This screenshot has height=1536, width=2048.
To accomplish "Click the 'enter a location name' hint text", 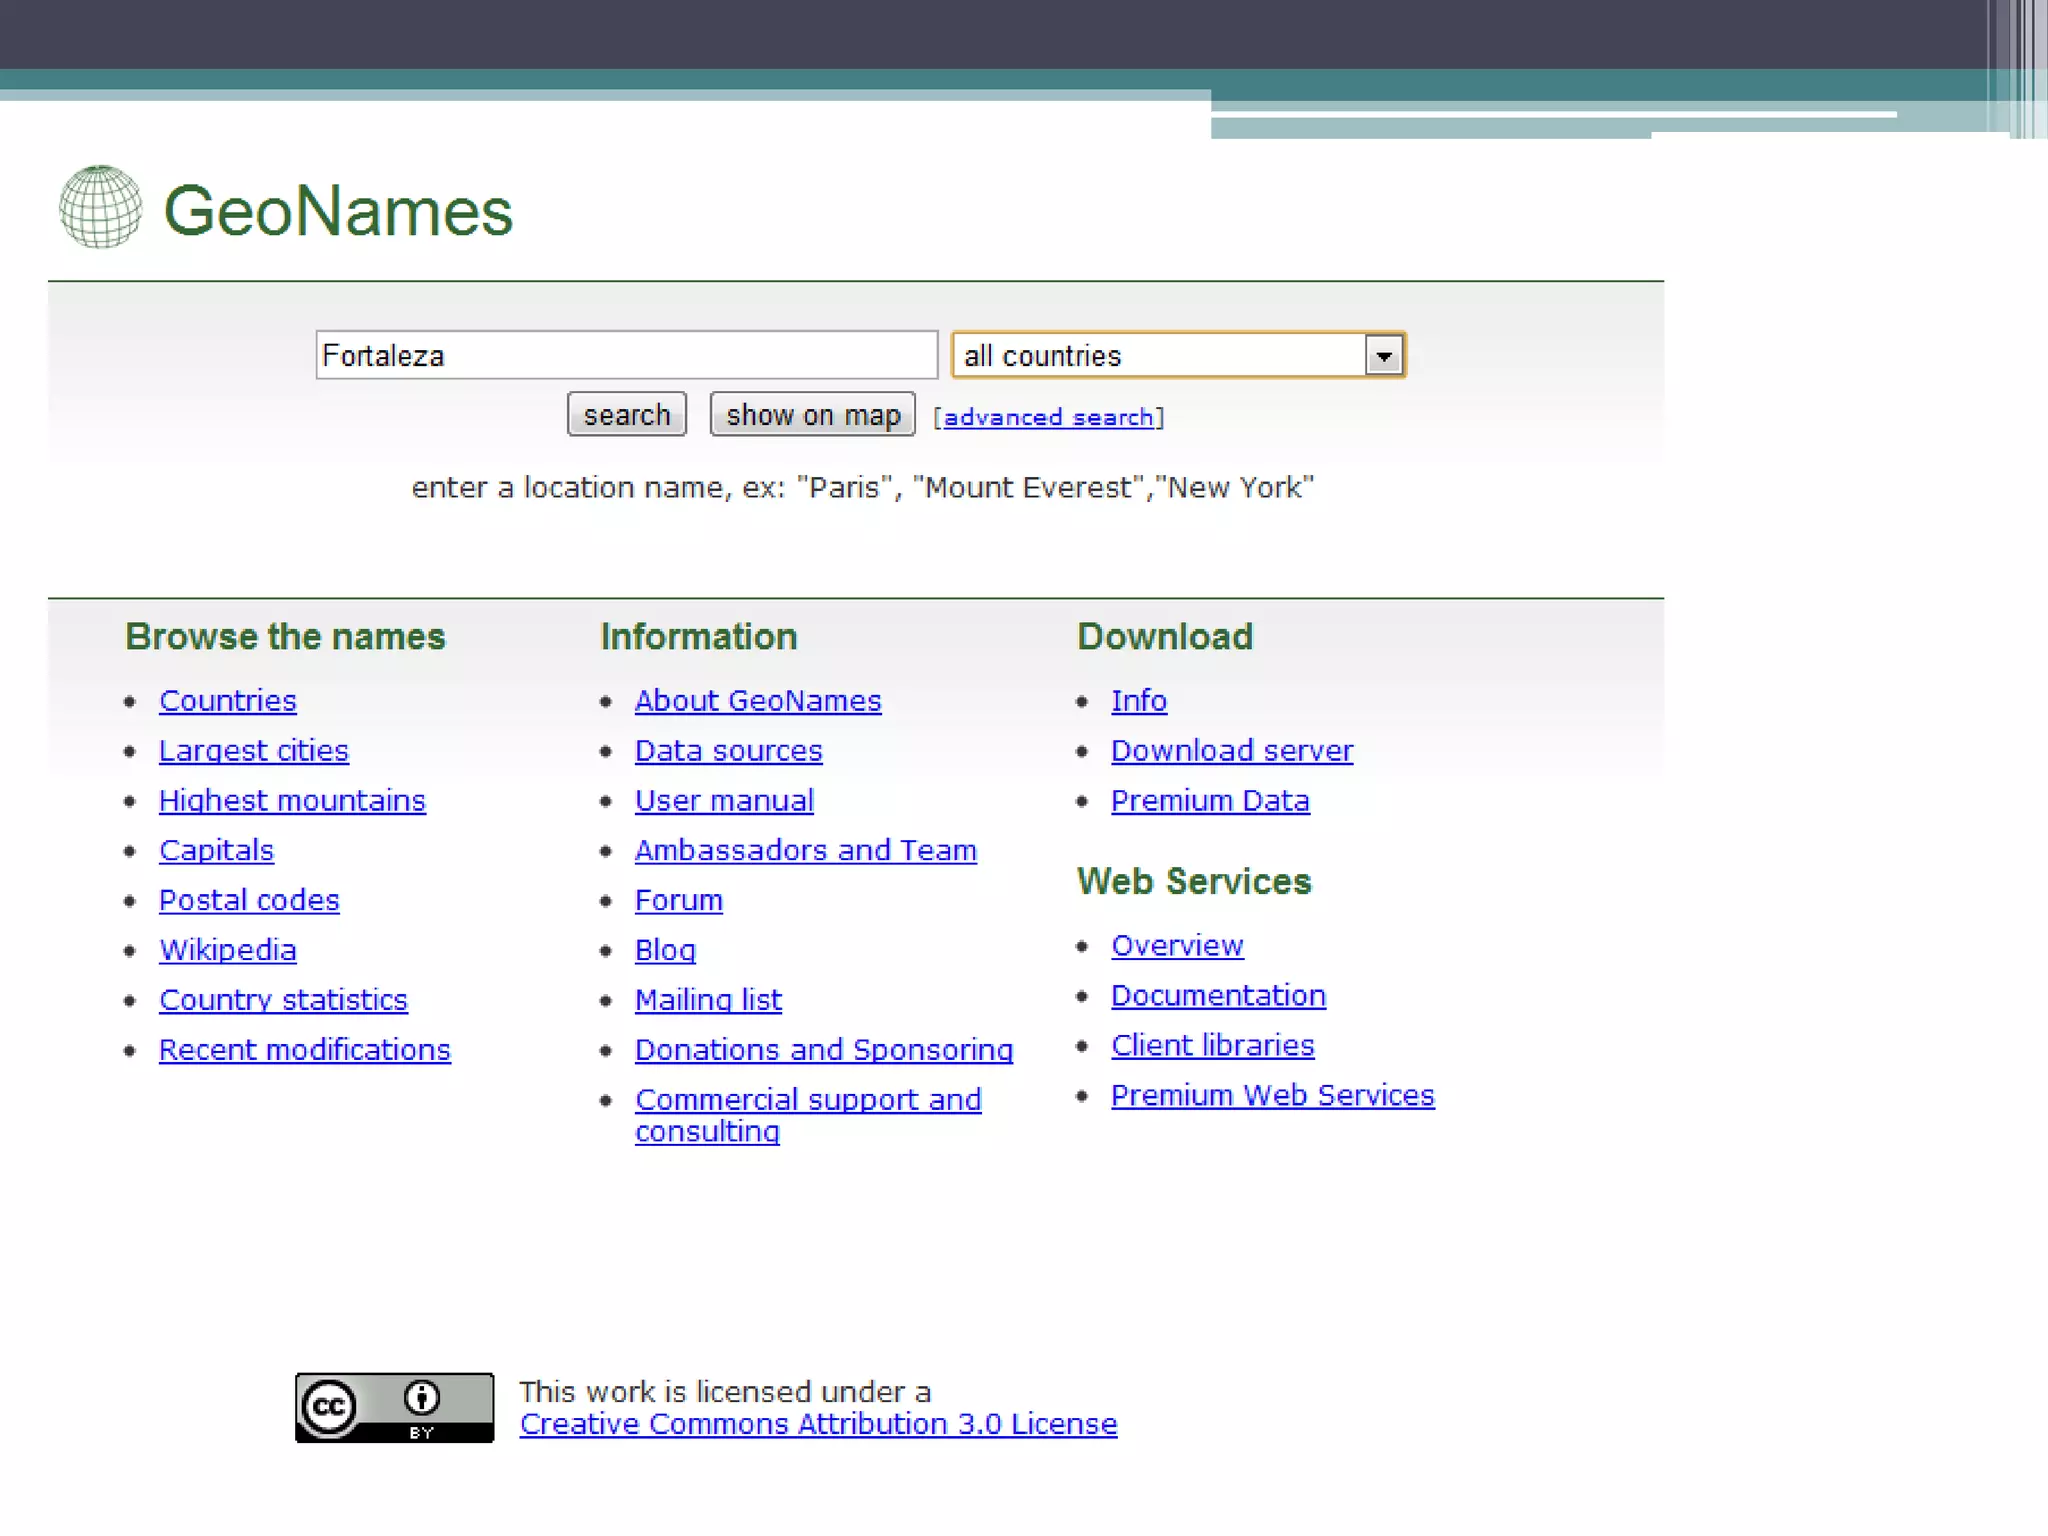I will pyautogui.click(x=862, y=487).
